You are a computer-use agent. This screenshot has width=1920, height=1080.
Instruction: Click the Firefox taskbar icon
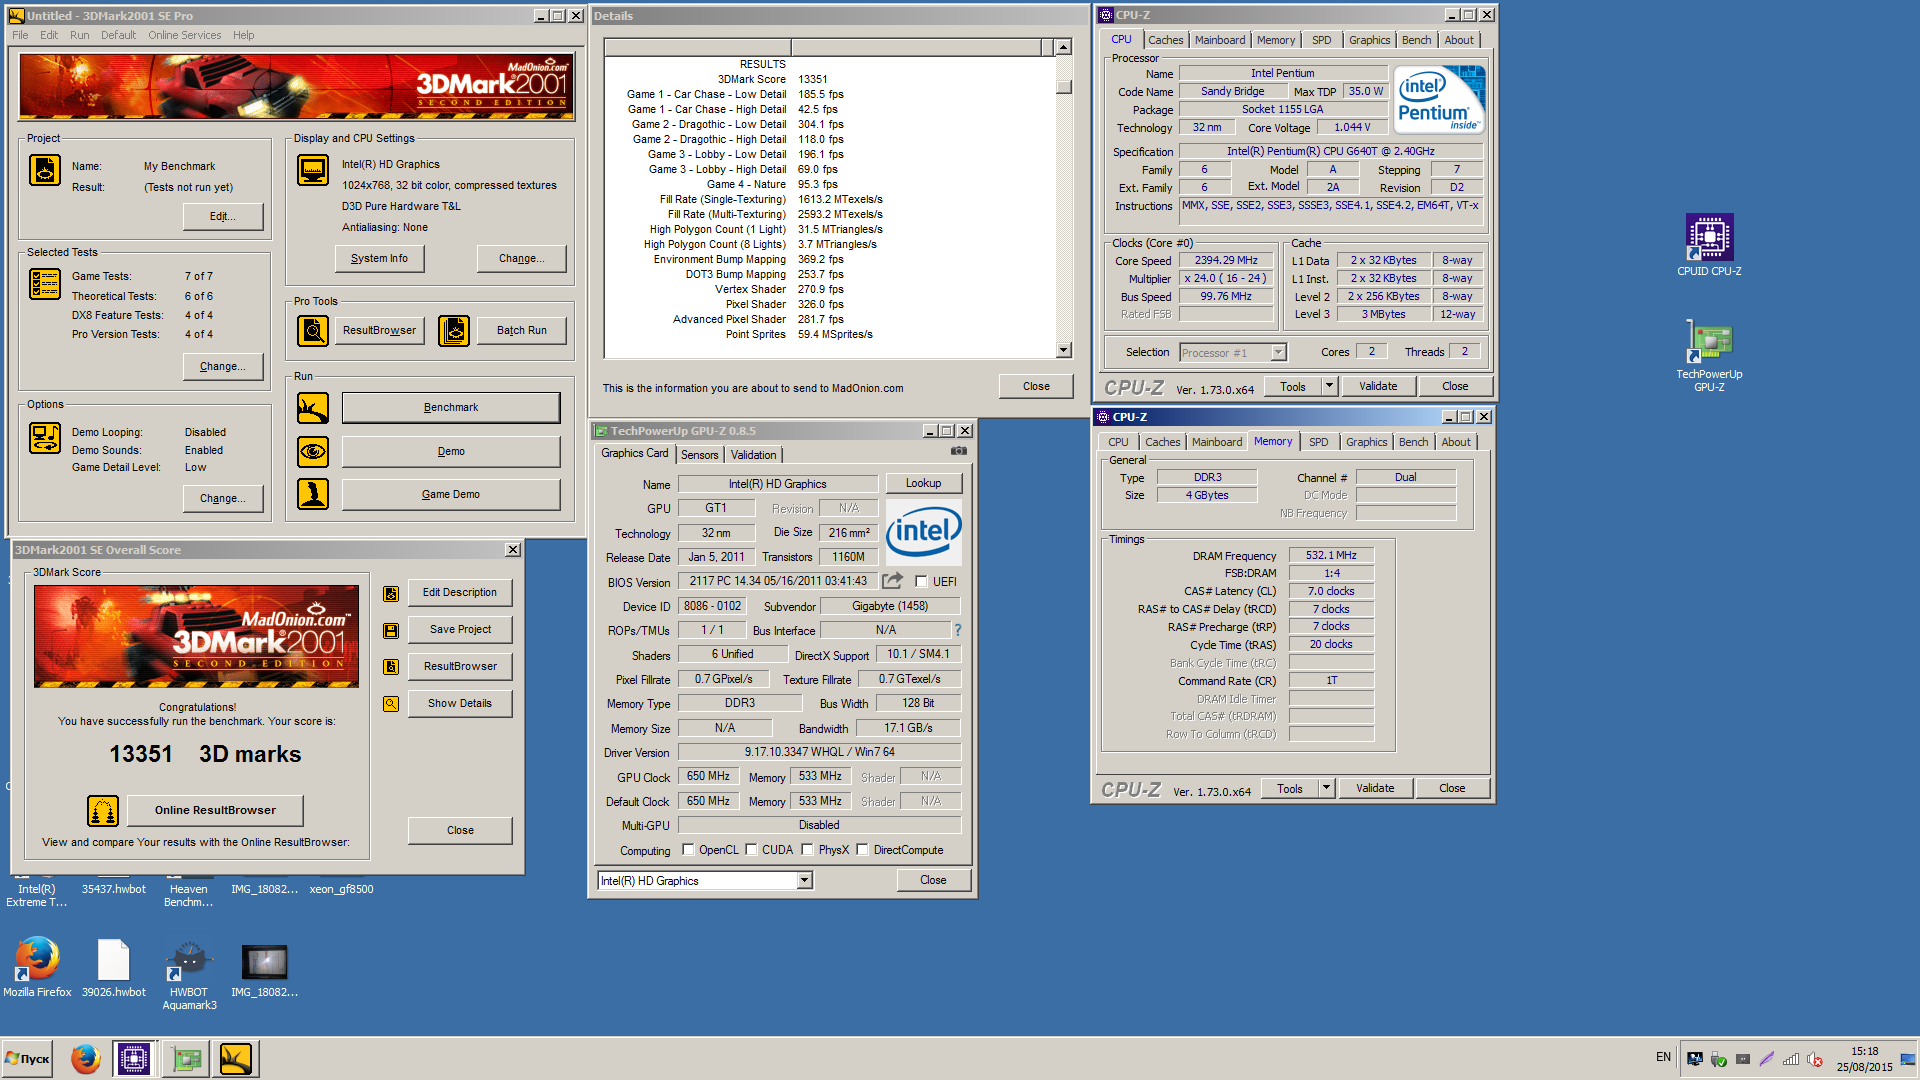click(85, 1058)
